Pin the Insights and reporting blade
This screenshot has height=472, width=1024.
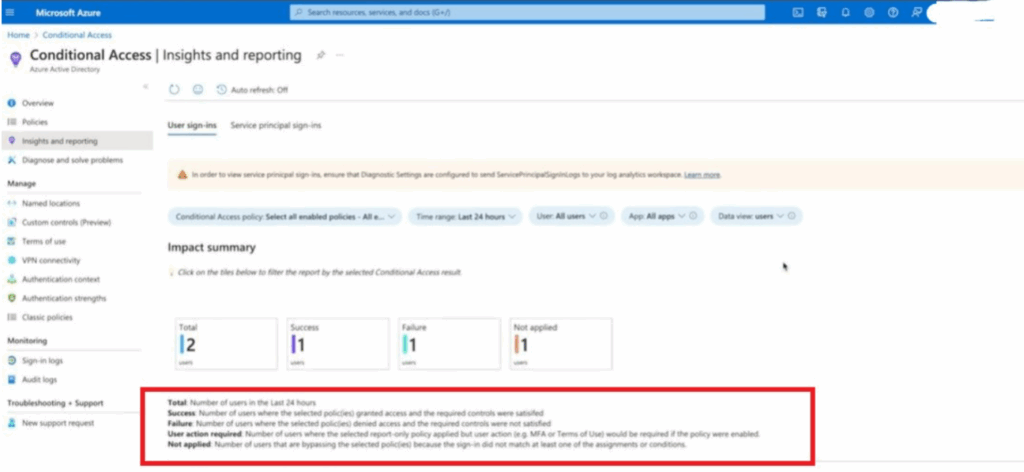coord(321,55)
